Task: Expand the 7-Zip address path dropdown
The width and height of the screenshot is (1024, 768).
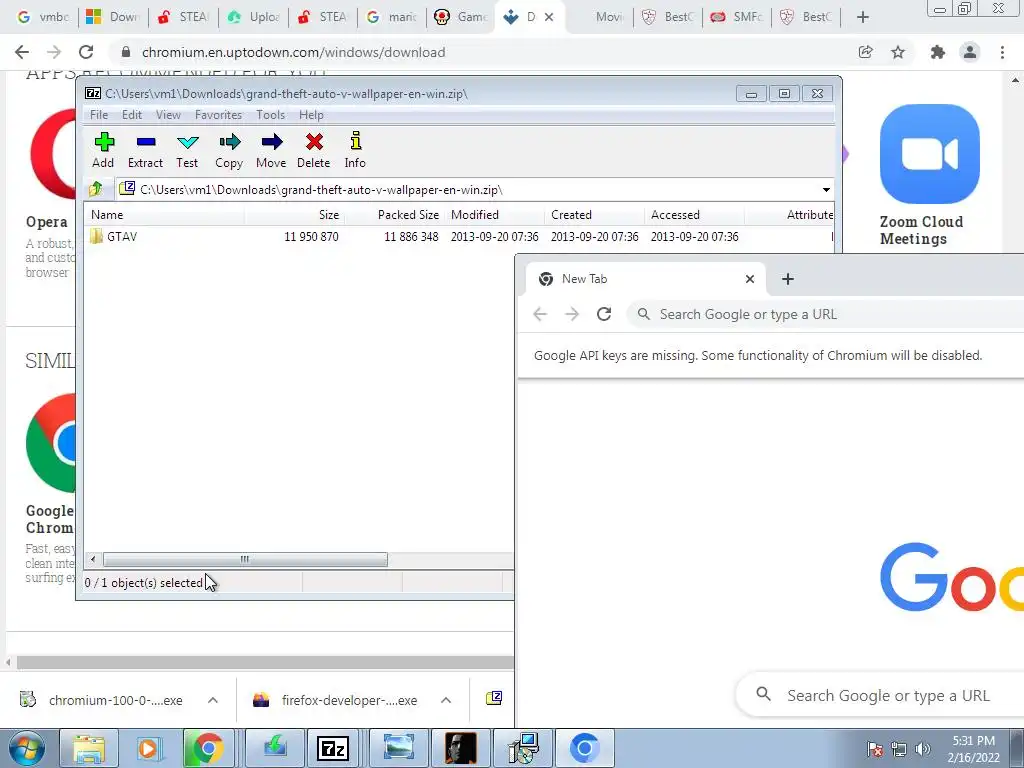Action: [x=826, y=189]
